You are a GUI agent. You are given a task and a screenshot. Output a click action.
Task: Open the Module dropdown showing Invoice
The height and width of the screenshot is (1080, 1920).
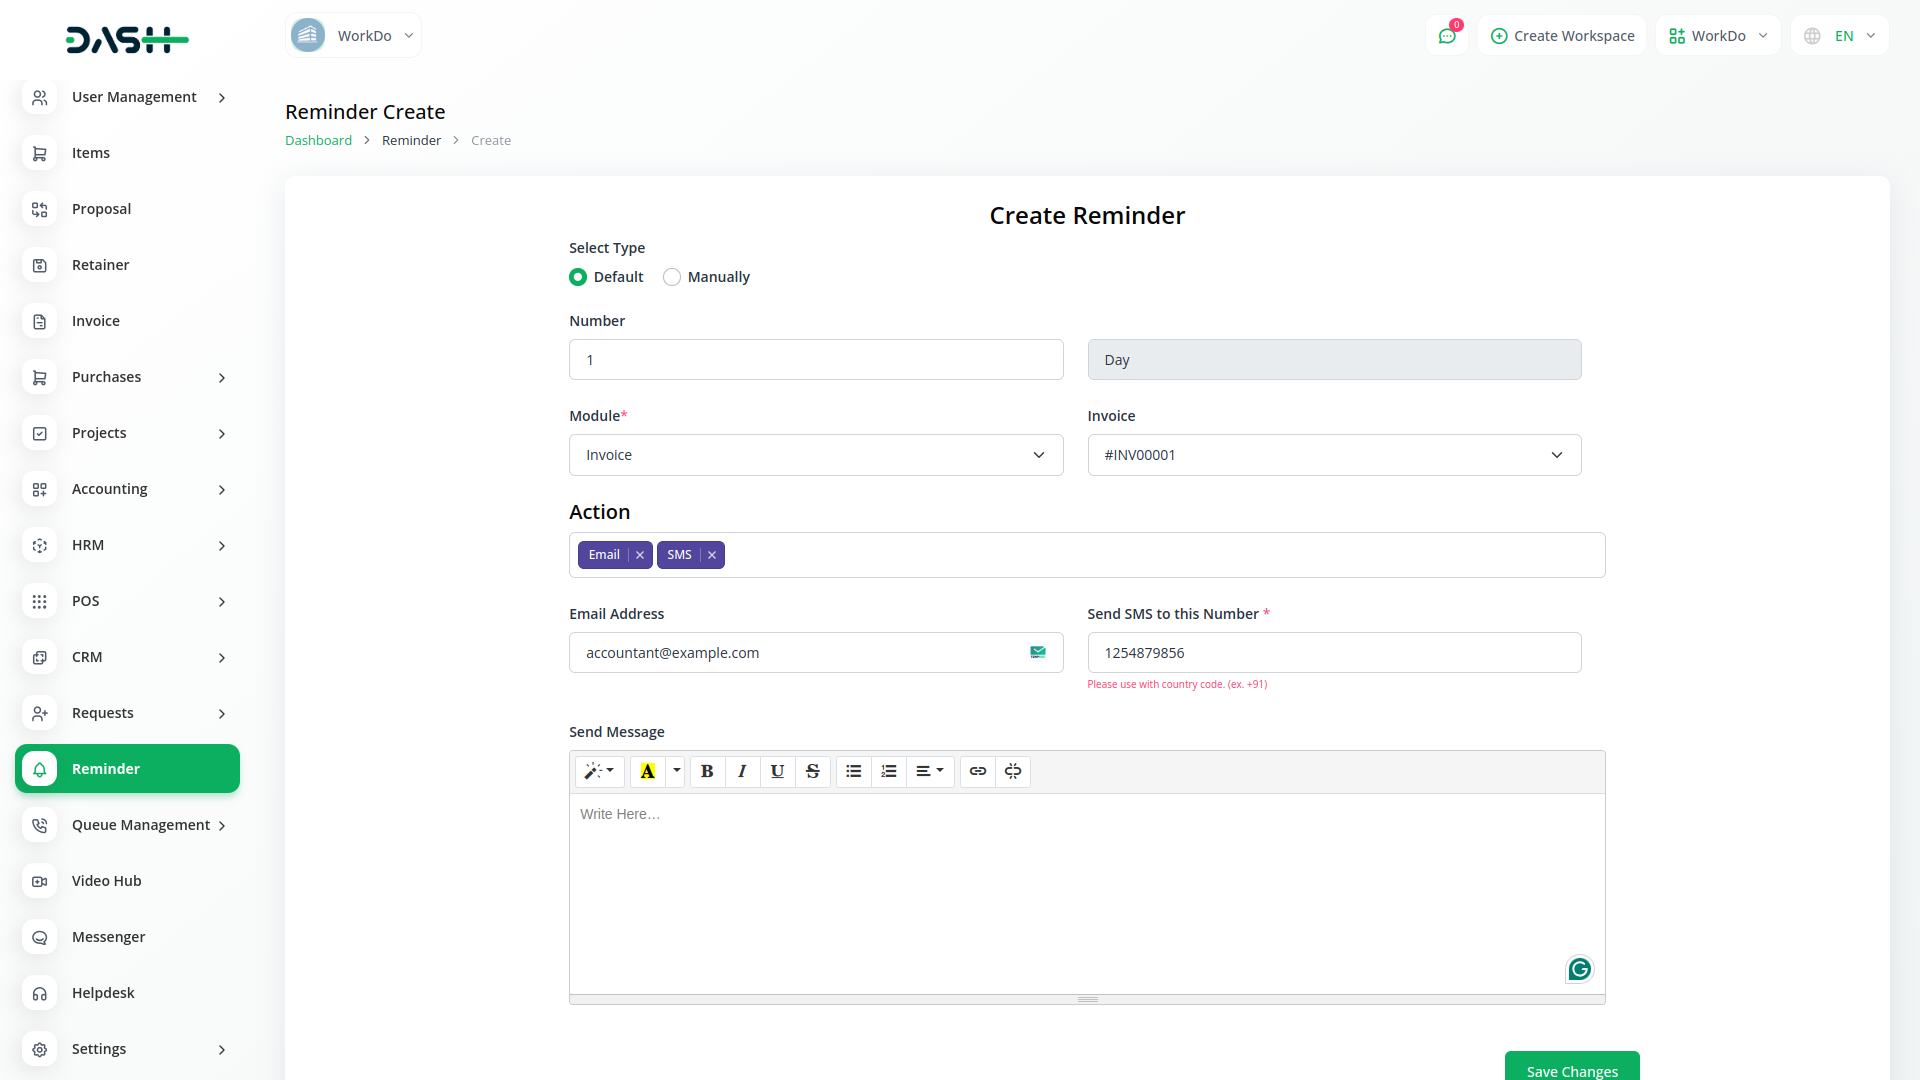tap(815, 455)
